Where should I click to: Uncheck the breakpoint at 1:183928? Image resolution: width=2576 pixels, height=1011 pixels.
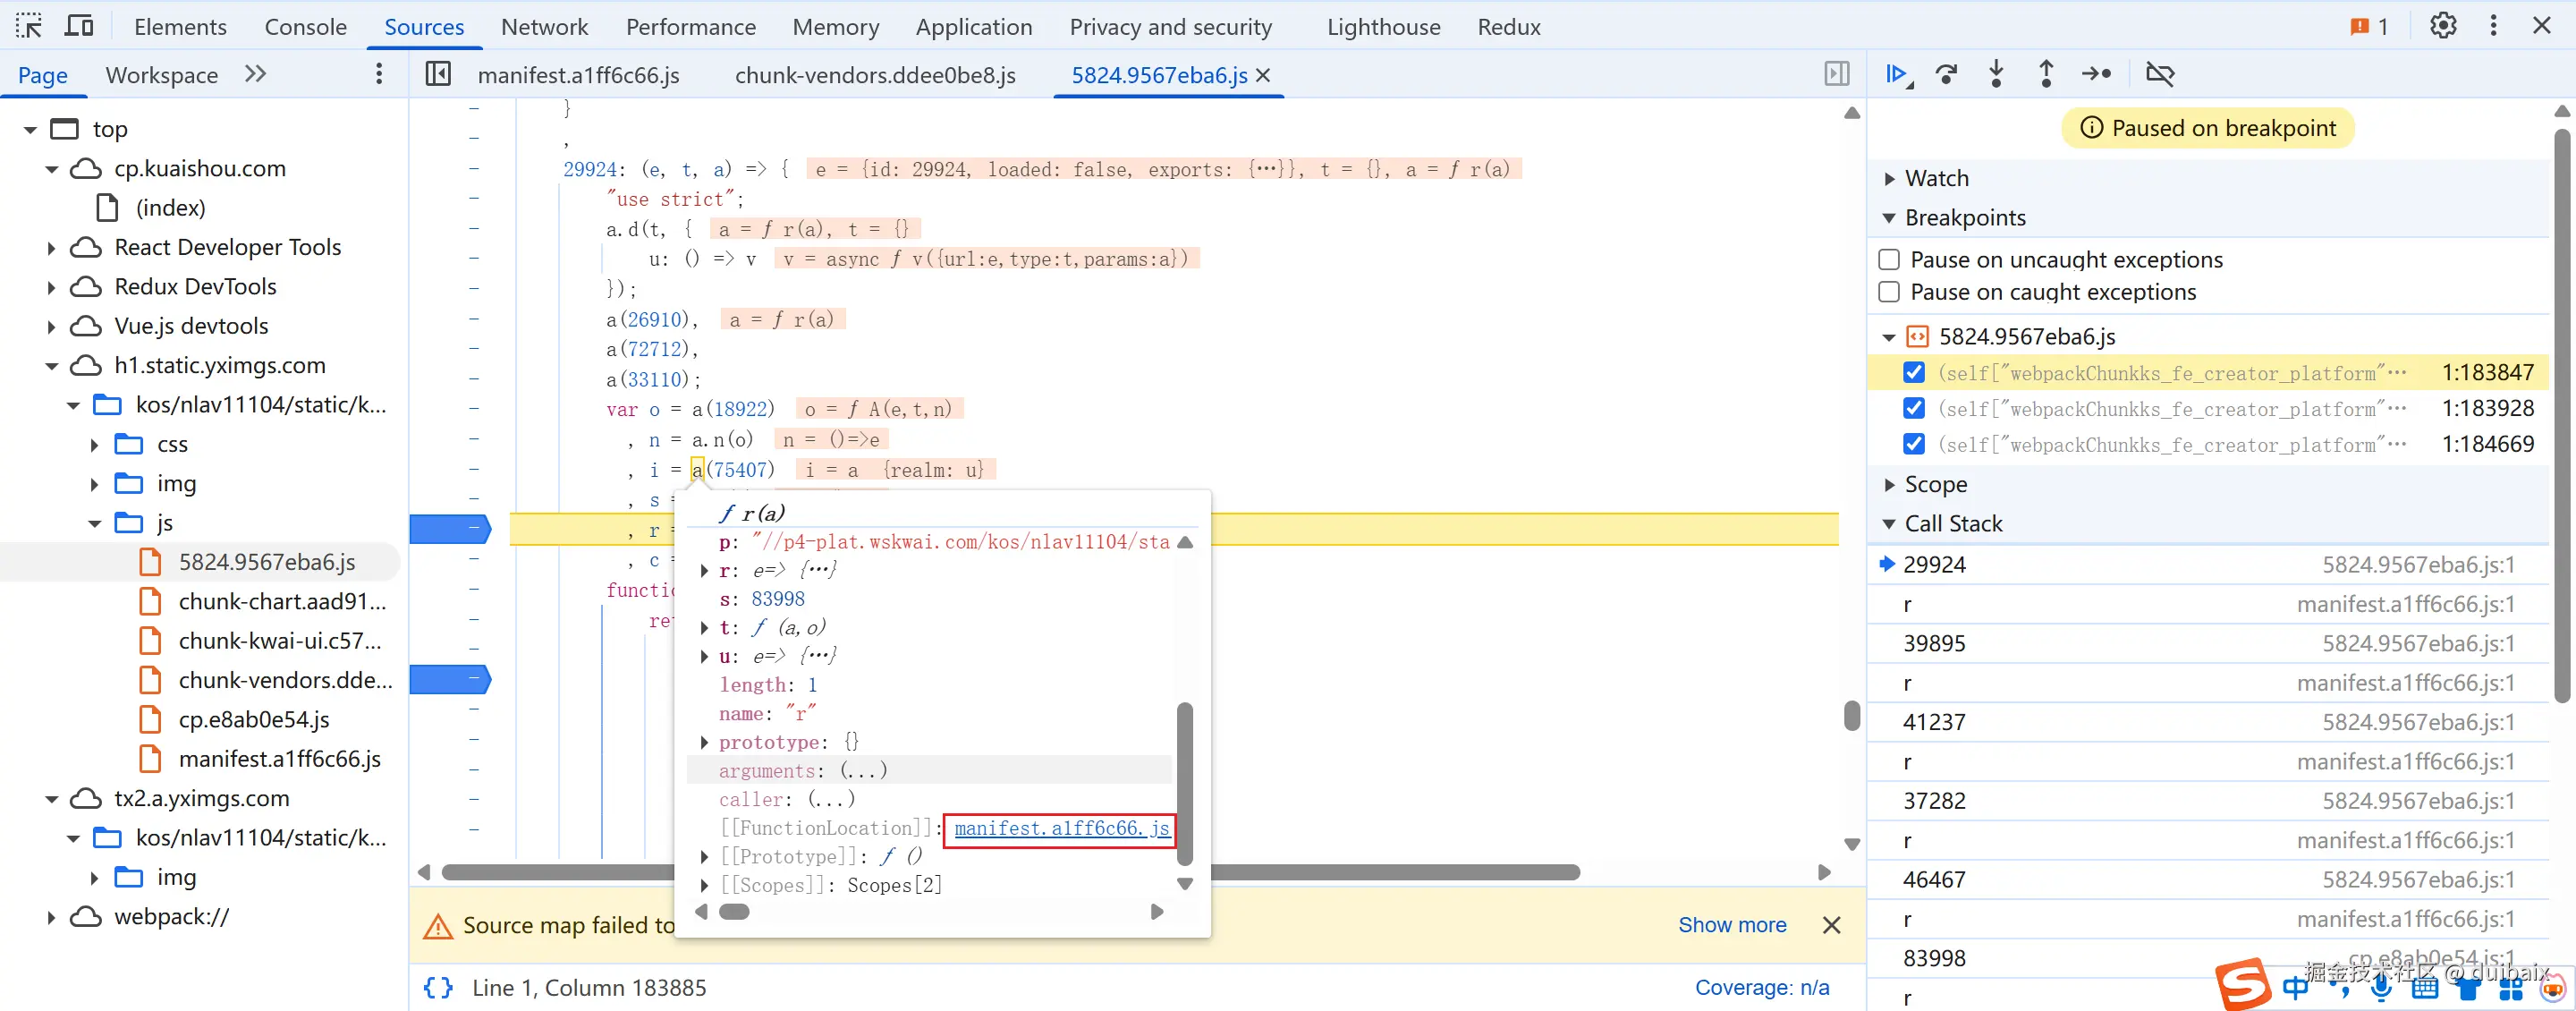(1913, 409)
